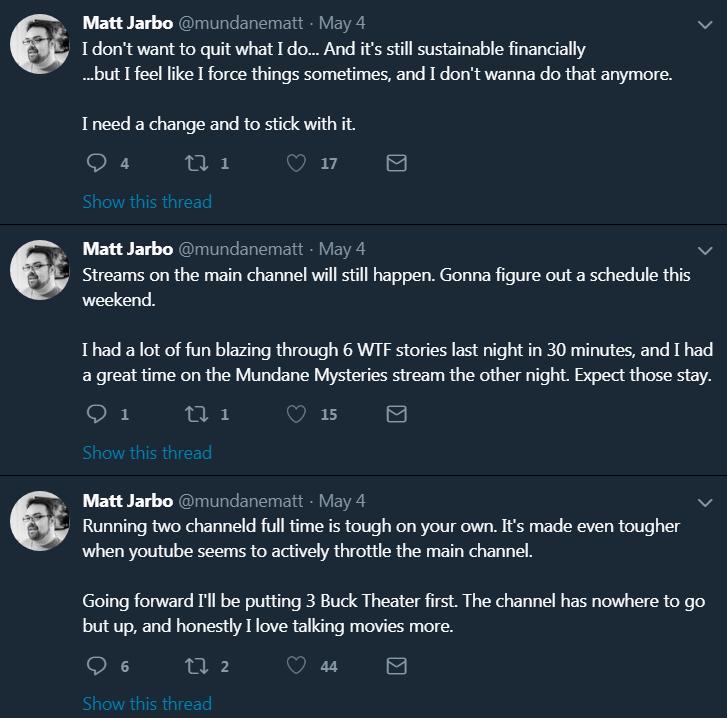The height and width of the screenshot is (718, 727).
Task: Send 3 Buck Theater tweet via direct message
Action: click(396, 666)
